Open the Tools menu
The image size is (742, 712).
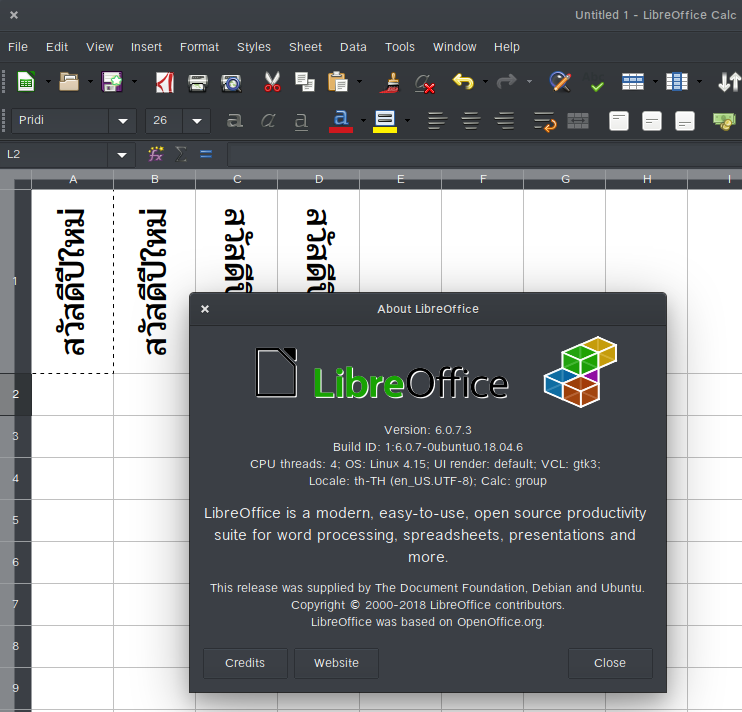(x=399, y=47)
